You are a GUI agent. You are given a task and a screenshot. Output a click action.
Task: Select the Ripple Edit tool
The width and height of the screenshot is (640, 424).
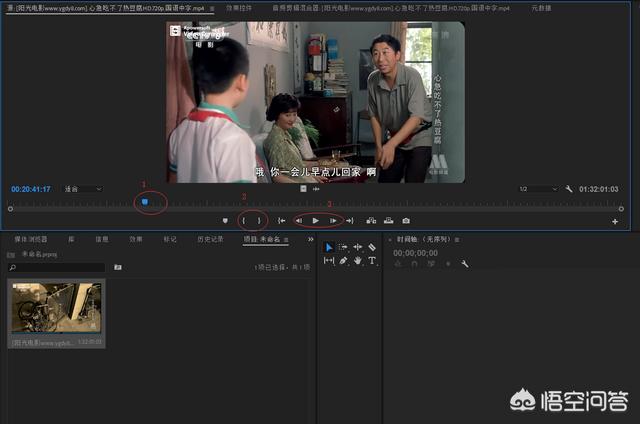pyautogui.click(x=358, y=247)
